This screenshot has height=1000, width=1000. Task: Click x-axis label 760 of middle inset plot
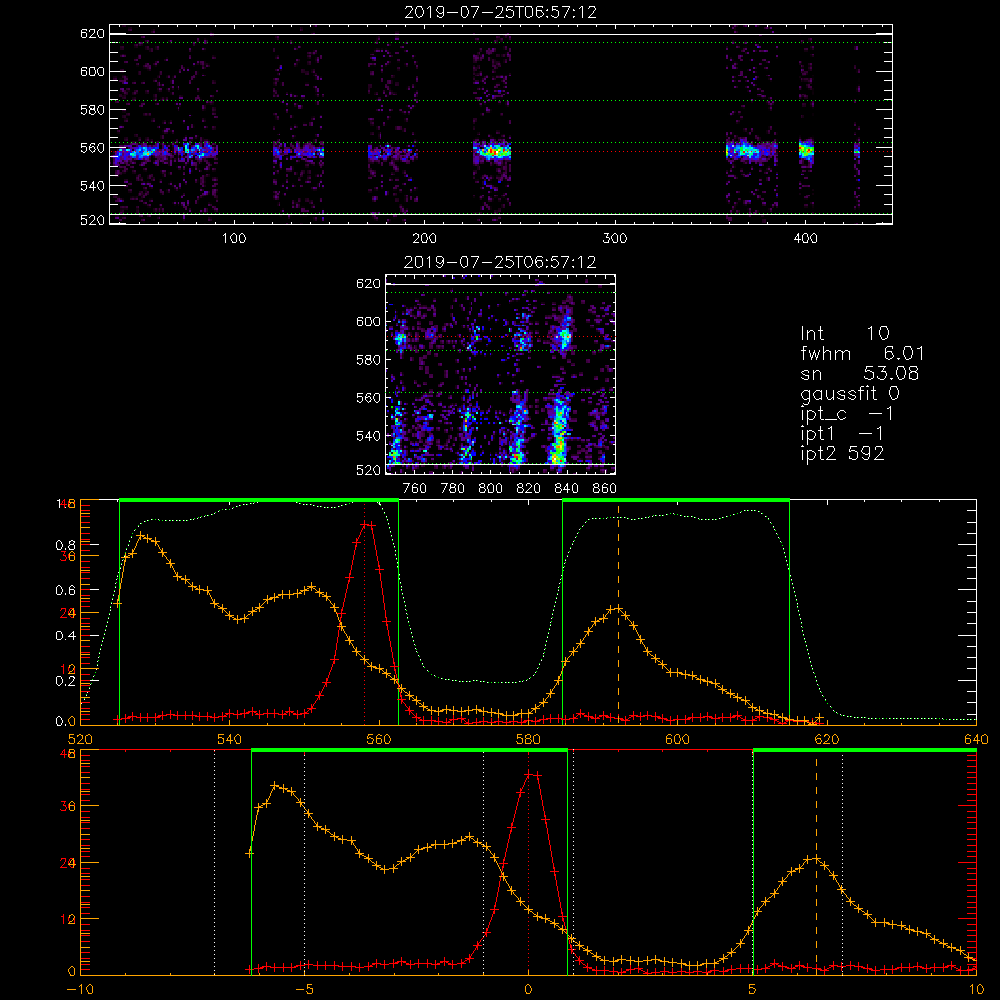click(415, 489)
